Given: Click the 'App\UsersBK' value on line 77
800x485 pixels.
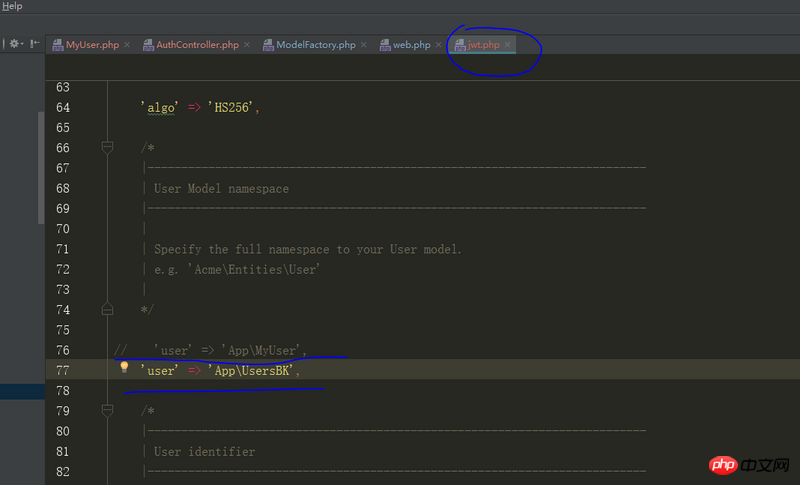Looking at the screenshot, I should click(x=251, y=371).
